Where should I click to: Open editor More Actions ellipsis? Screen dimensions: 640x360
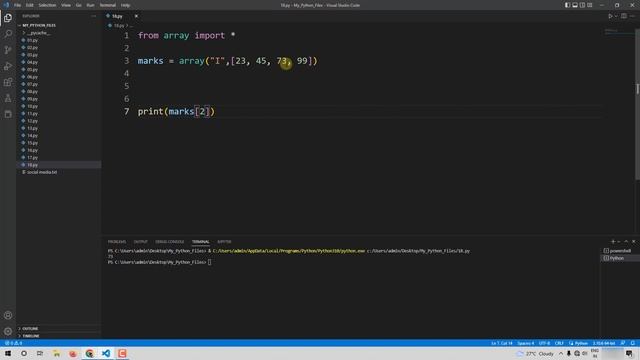pos(632,16)
